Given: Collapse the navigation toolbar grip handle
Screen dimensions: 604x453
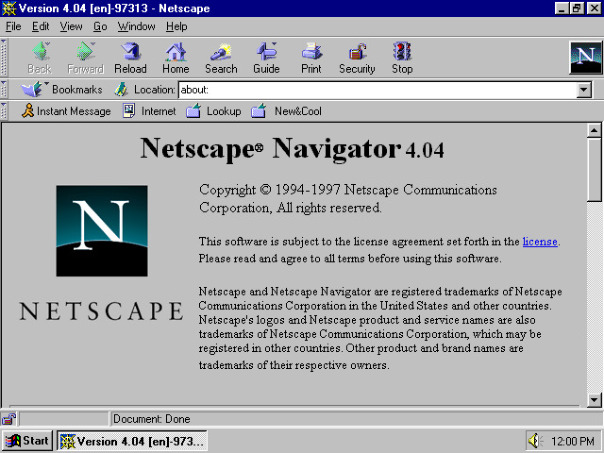Looking at the screenshot, I should 3,58.
